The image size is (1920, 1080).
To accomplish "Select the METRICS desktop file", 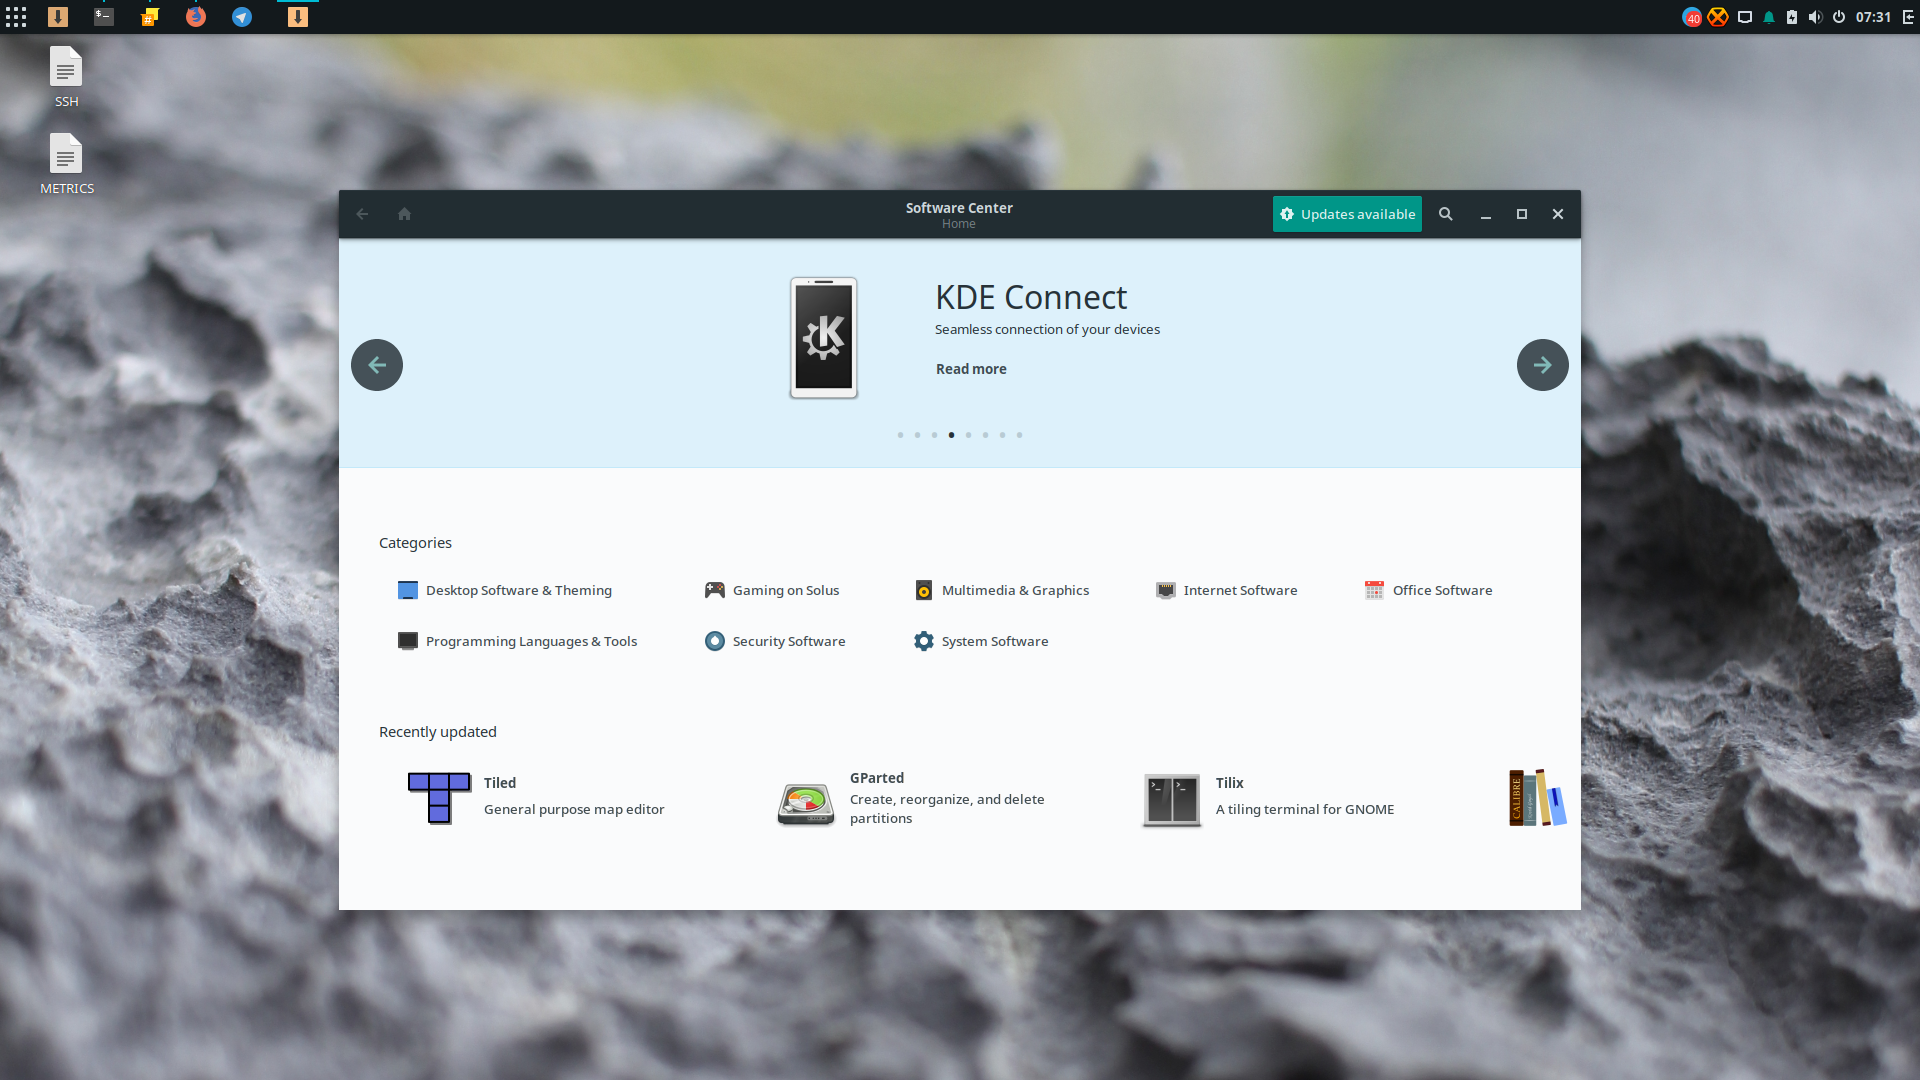I will click(x=66, y=164).
